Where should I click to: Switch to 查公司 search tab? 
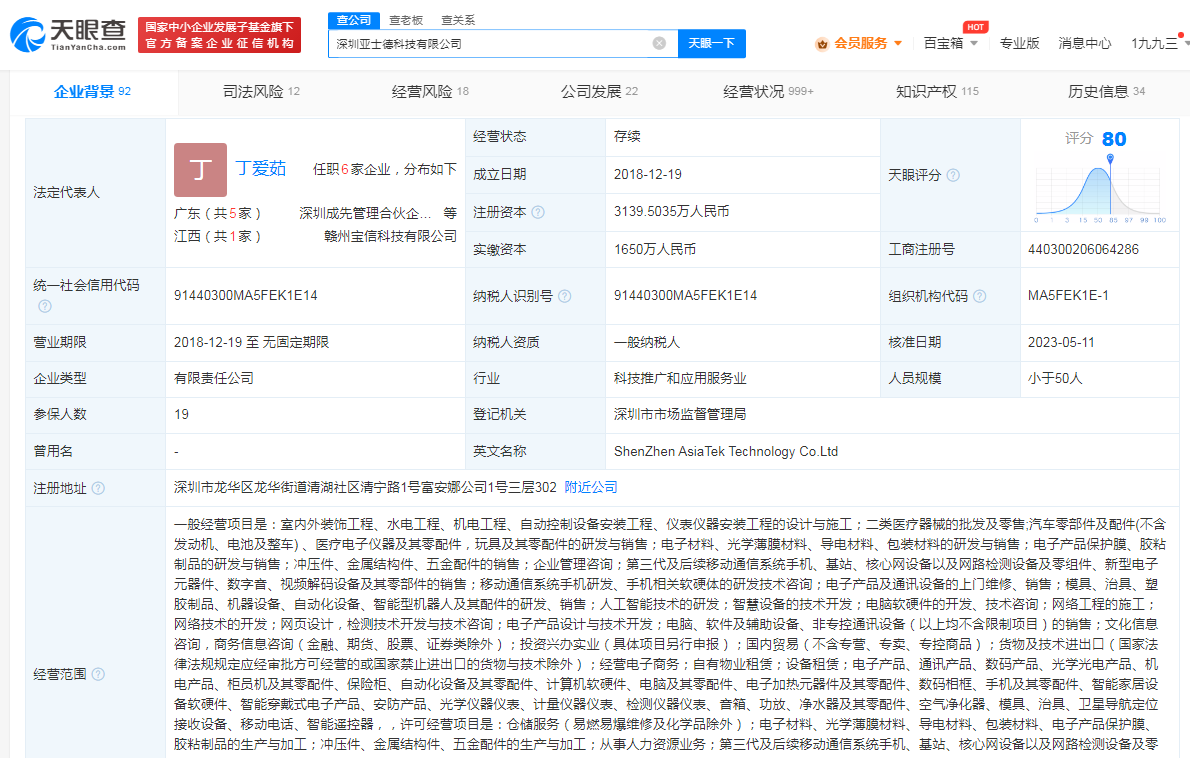pyautogui.click(x=354, y=20)
